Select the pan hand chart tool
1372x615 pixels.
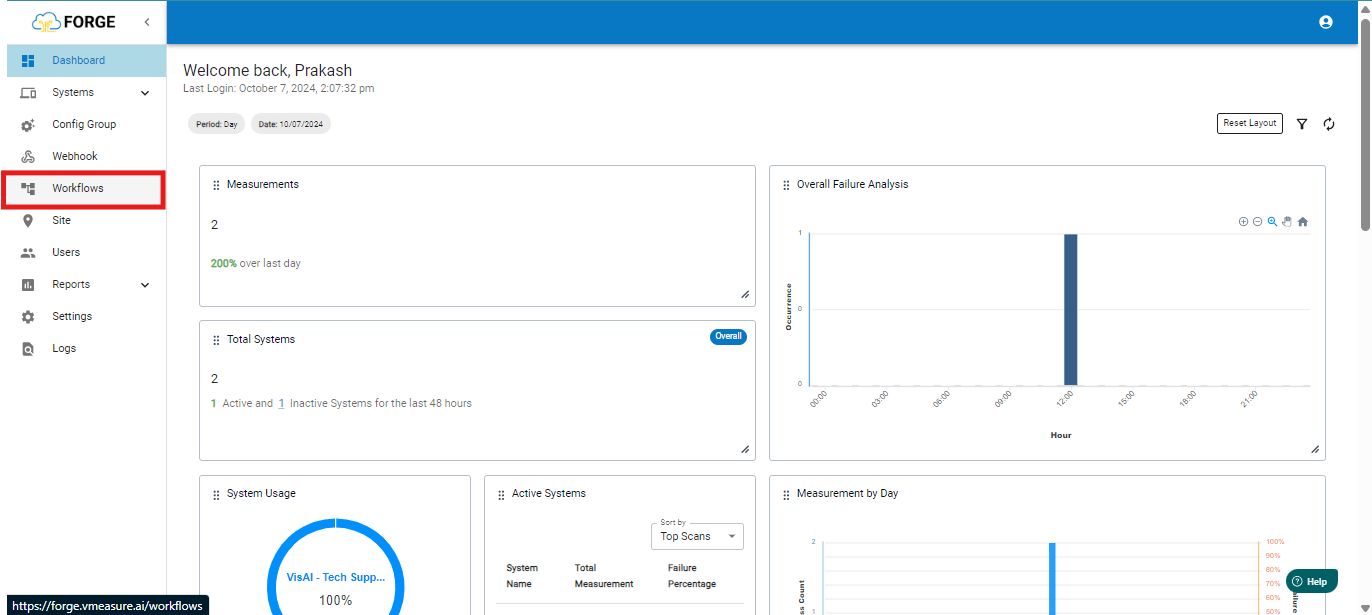click(x=1287, y=222)
